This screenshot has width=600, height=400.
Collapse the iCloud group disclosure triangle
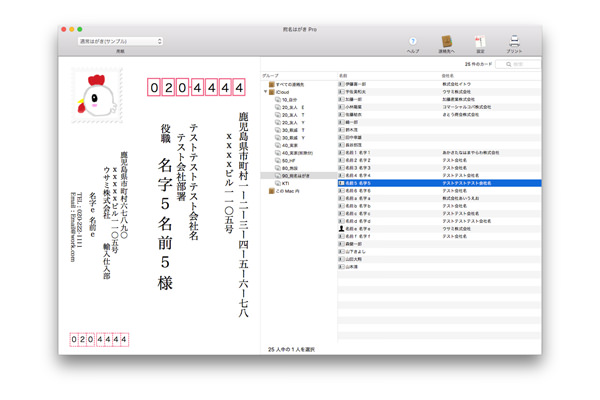(x=266, y=92)
